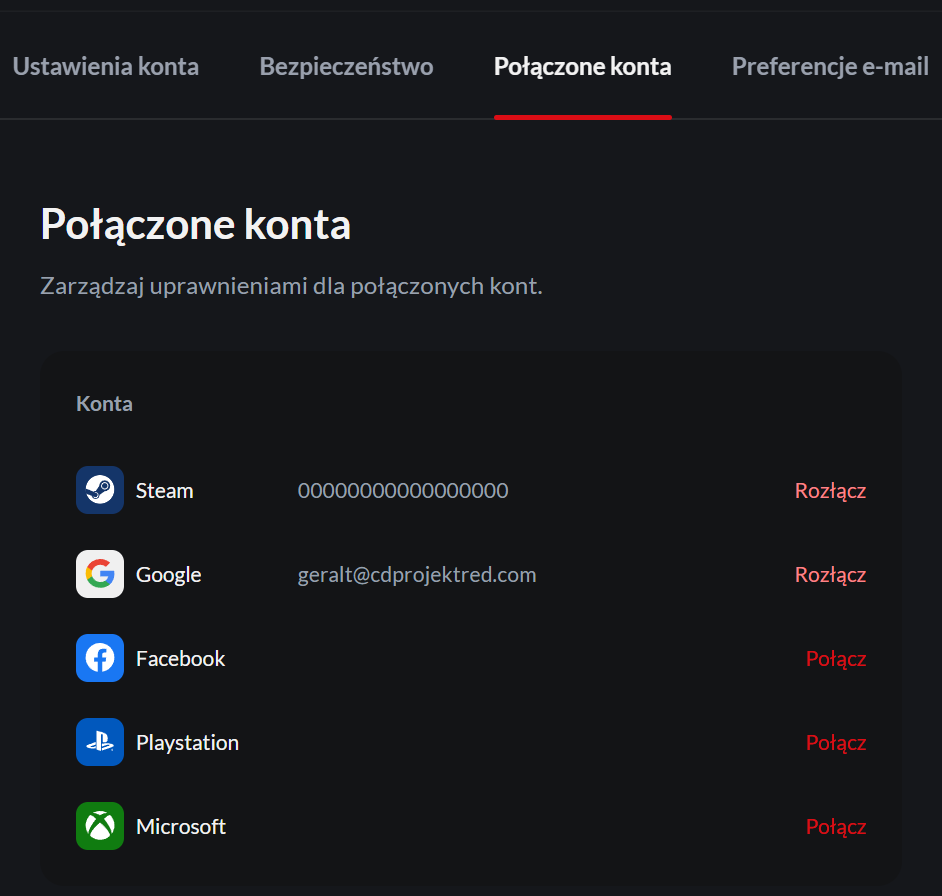Switch to the Bezpieczeństwo tab

click(346, 66)
